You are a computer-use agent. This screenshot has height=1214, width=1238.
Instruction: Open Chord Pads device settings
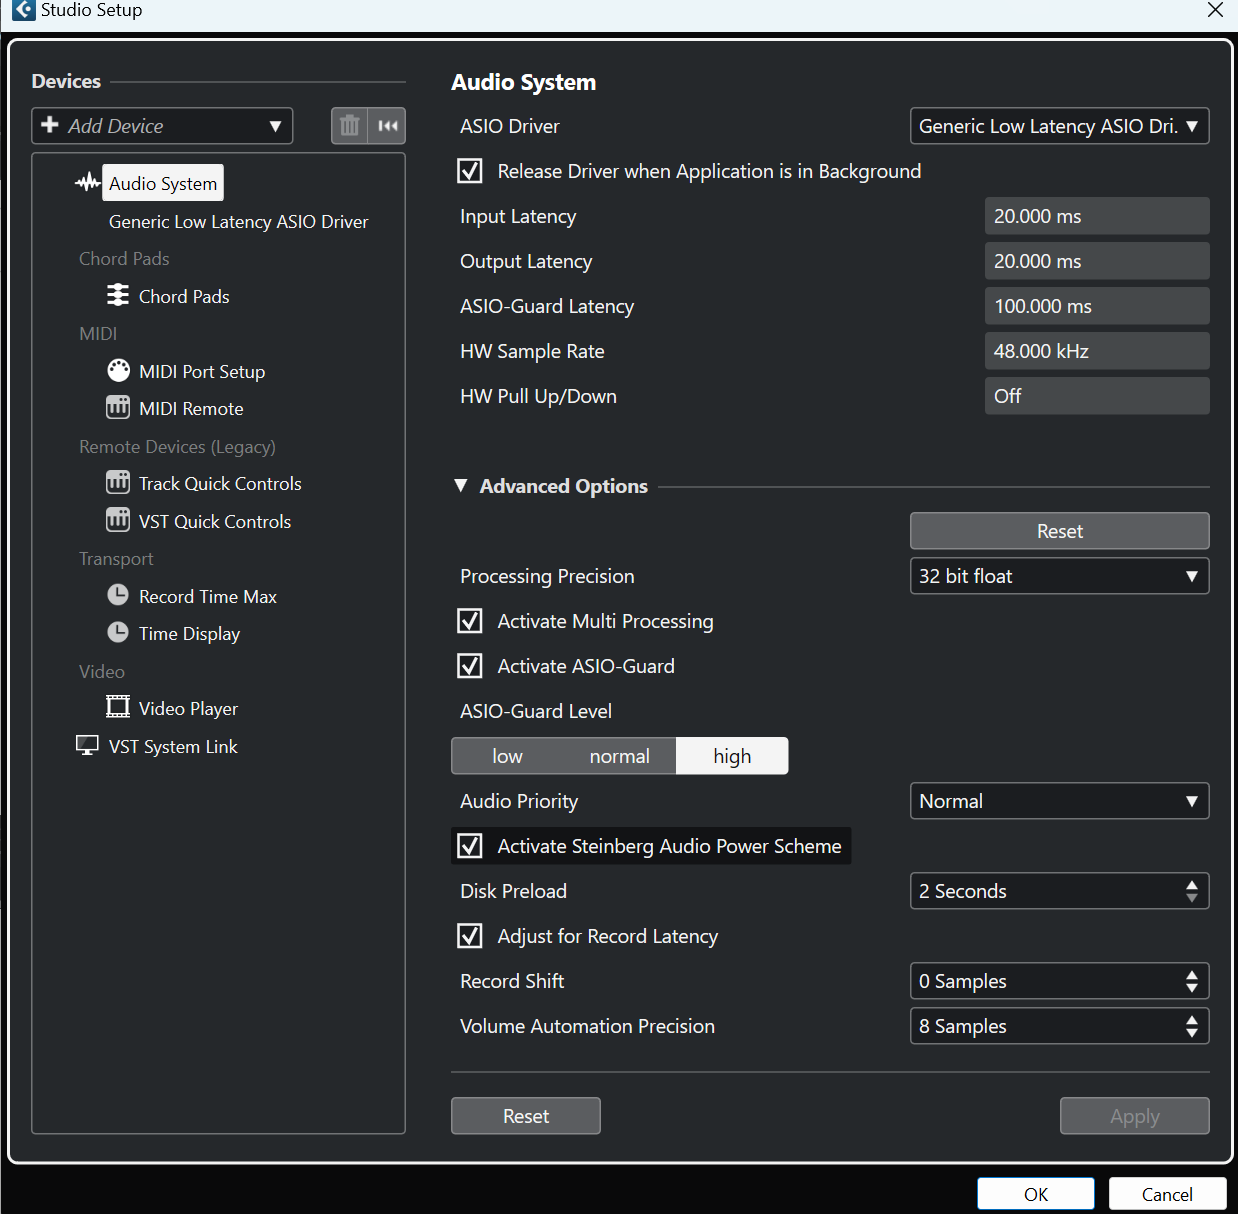pos(184,296)
